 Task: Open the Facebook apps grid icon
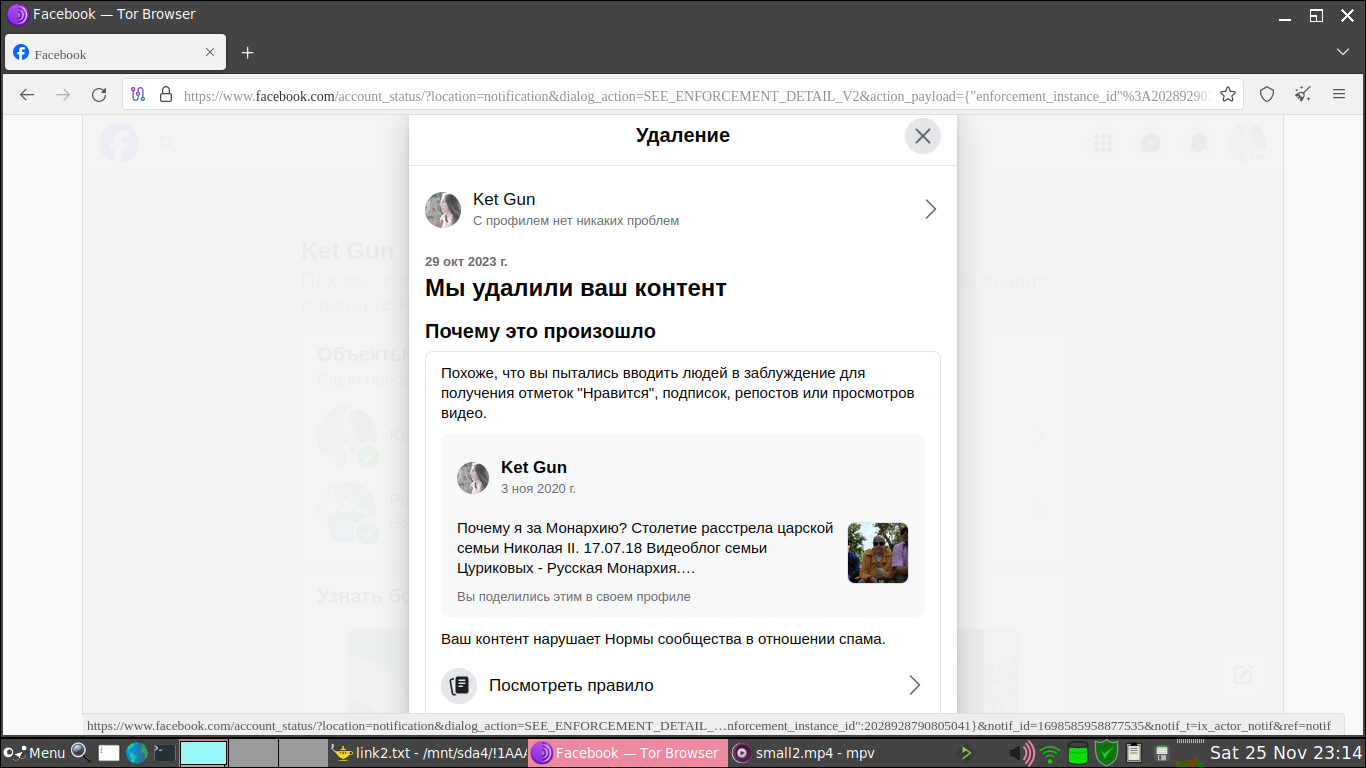coord(1102,143)
